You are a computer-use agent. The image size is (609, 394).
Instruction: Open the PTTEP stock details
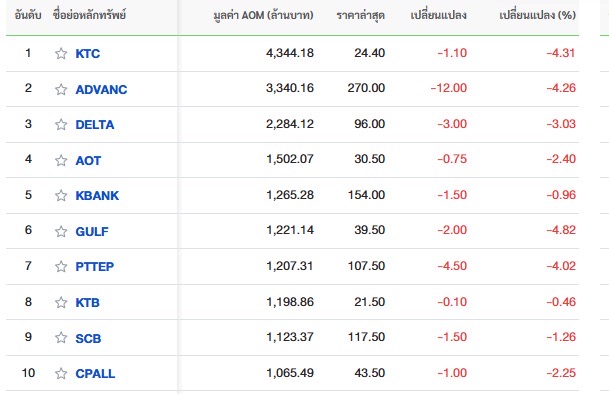pos(95,266)
